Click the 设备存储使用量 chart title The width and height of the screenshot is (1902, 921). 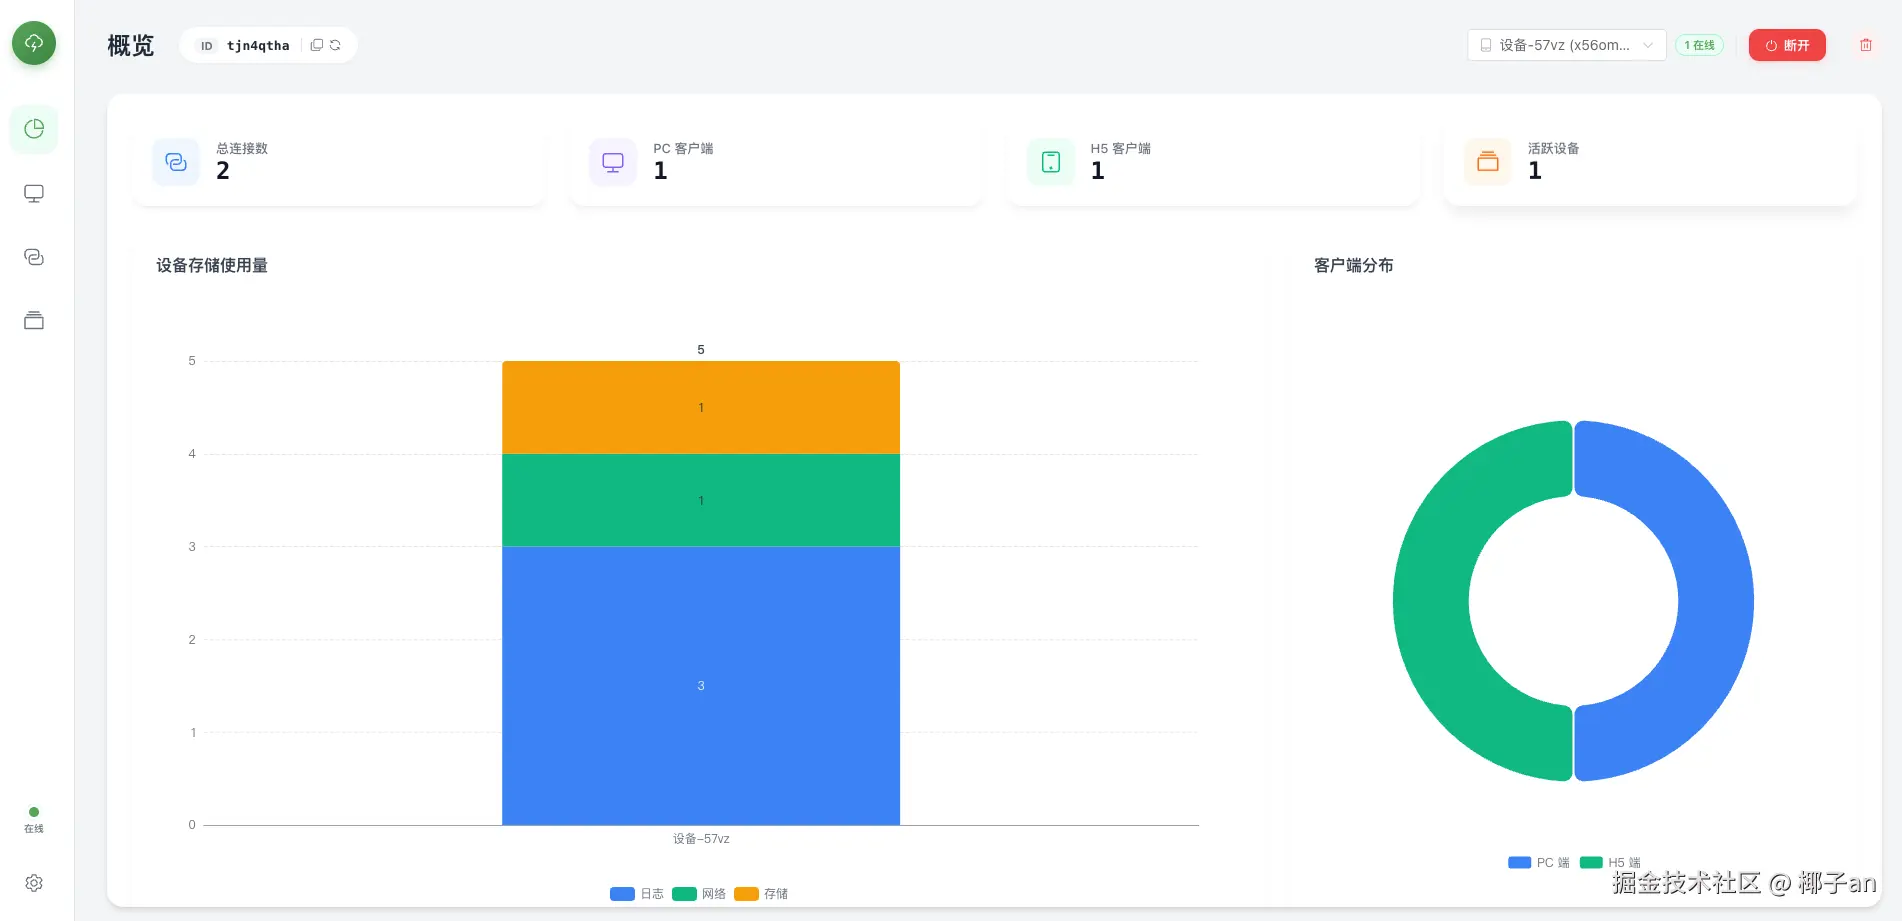pyautogui.click(x=212, y=265)
